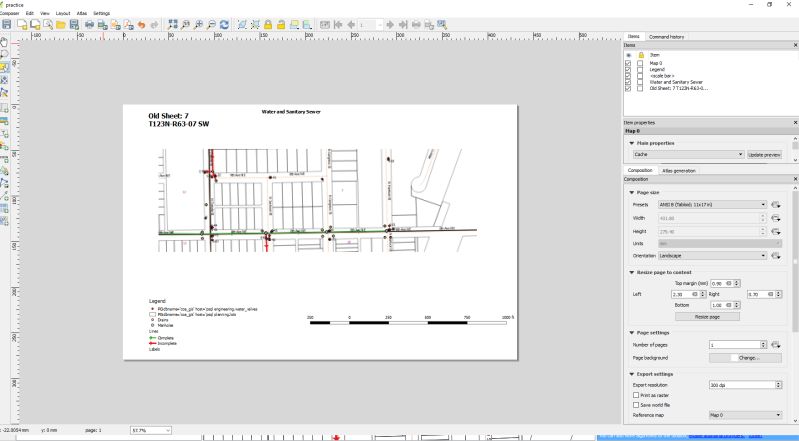The image size is (799, 441).
Task: Switch to Atlas generation tab
Action: point(679,171)
